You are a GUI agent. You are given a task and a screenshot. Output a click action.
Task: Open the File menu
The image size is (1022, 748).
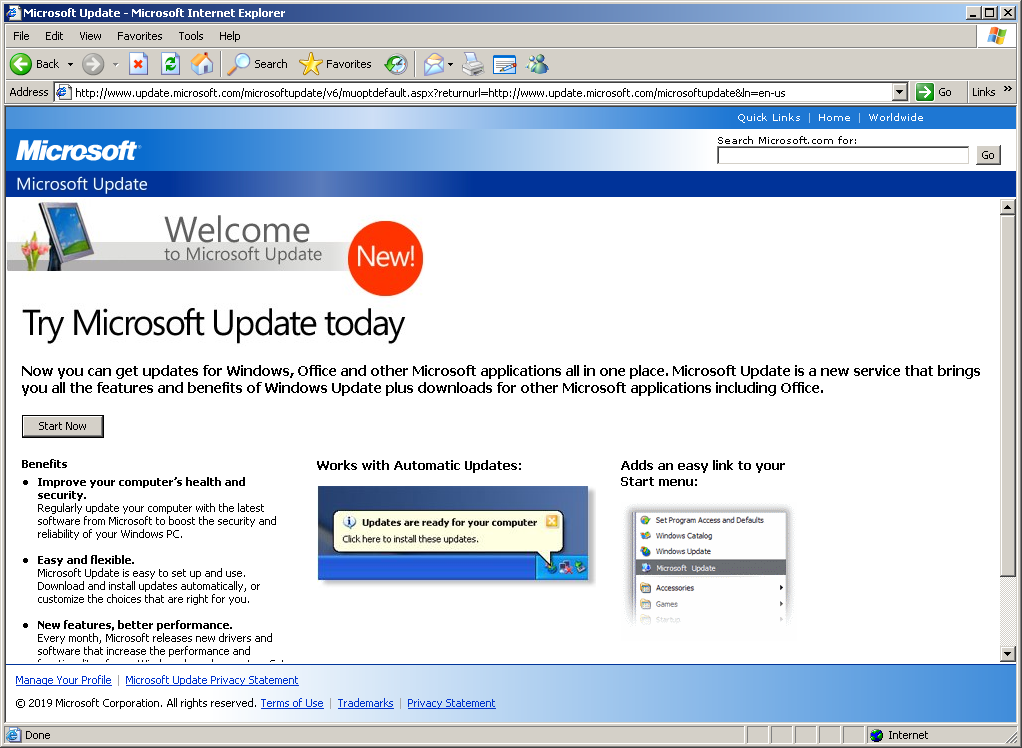[x=21, y=36]
